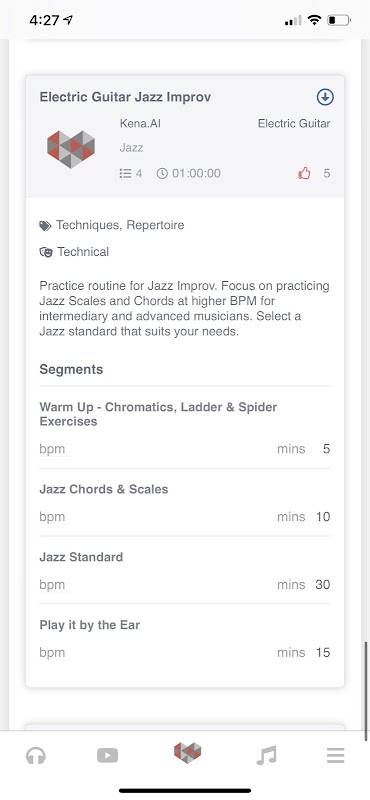Select the Play it by the Ear segment
Image resolution: width=370 pixels, height=800 pixels.
185,638
